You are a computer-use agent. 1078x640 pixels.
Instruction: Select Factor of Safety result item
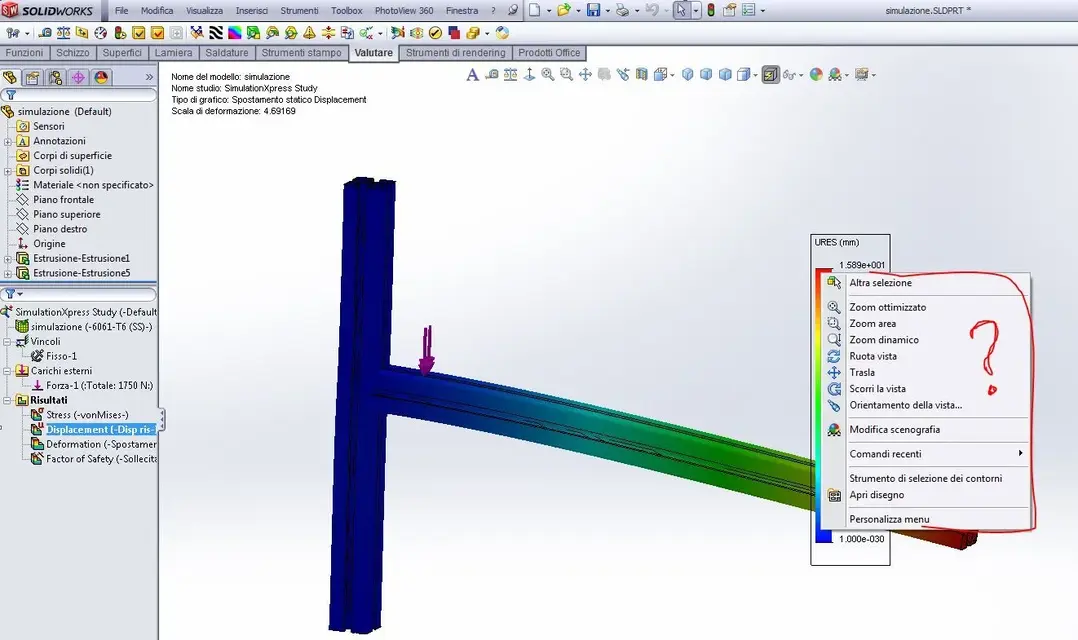click(x=101, y=459)
